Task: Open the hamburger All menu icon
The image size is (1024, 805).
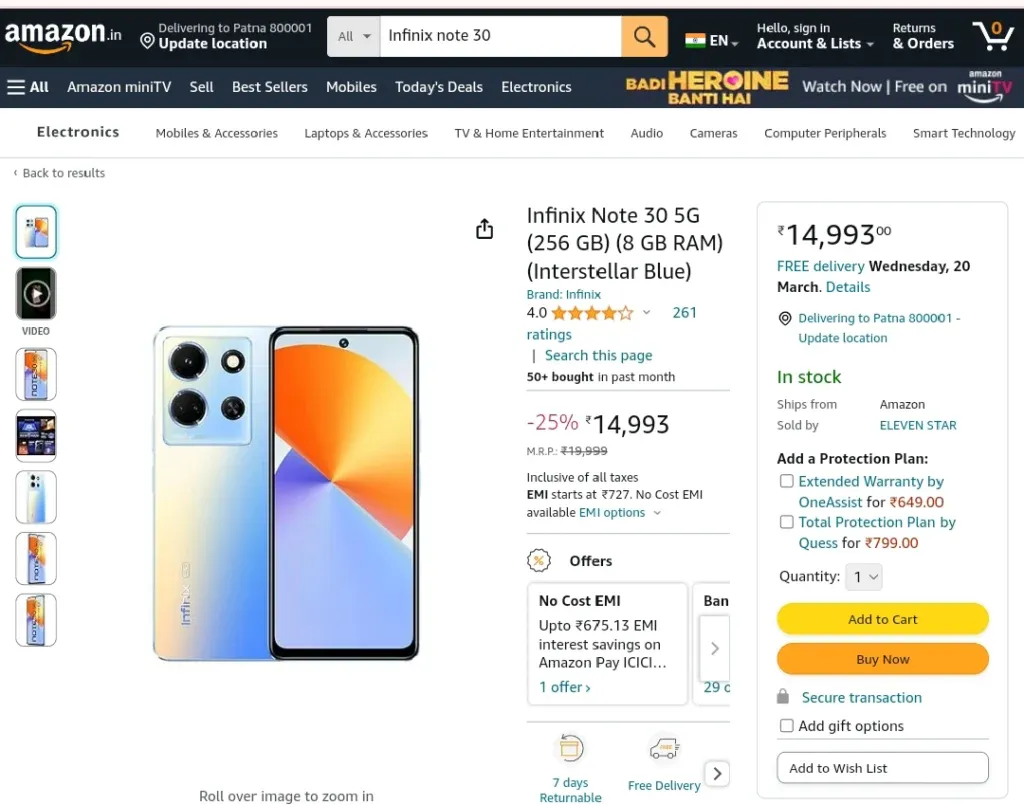Action: (16, 87)
